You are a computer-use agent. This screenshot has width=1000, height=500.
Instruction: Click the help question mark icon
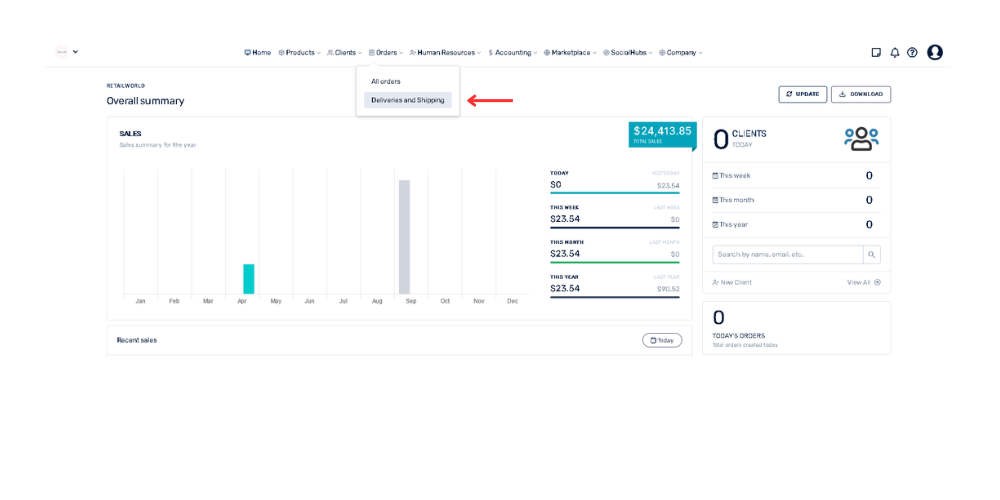pyautogui.click(x=912, y=53)
